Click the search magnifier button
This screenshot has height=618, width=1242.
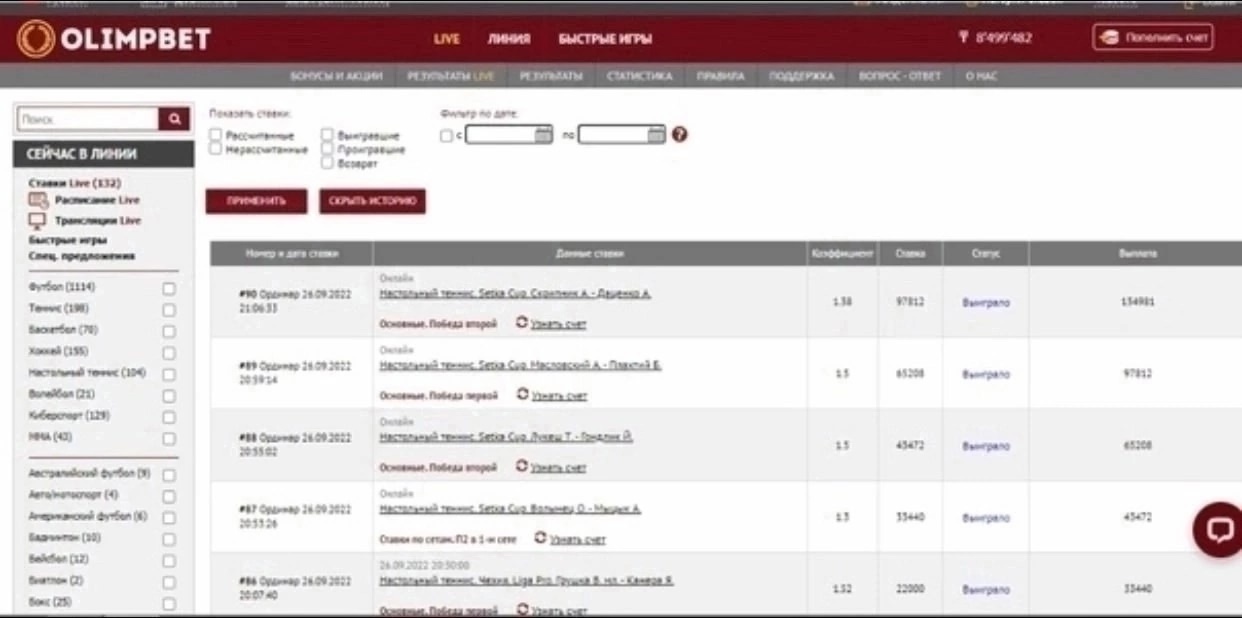(175, 119)
